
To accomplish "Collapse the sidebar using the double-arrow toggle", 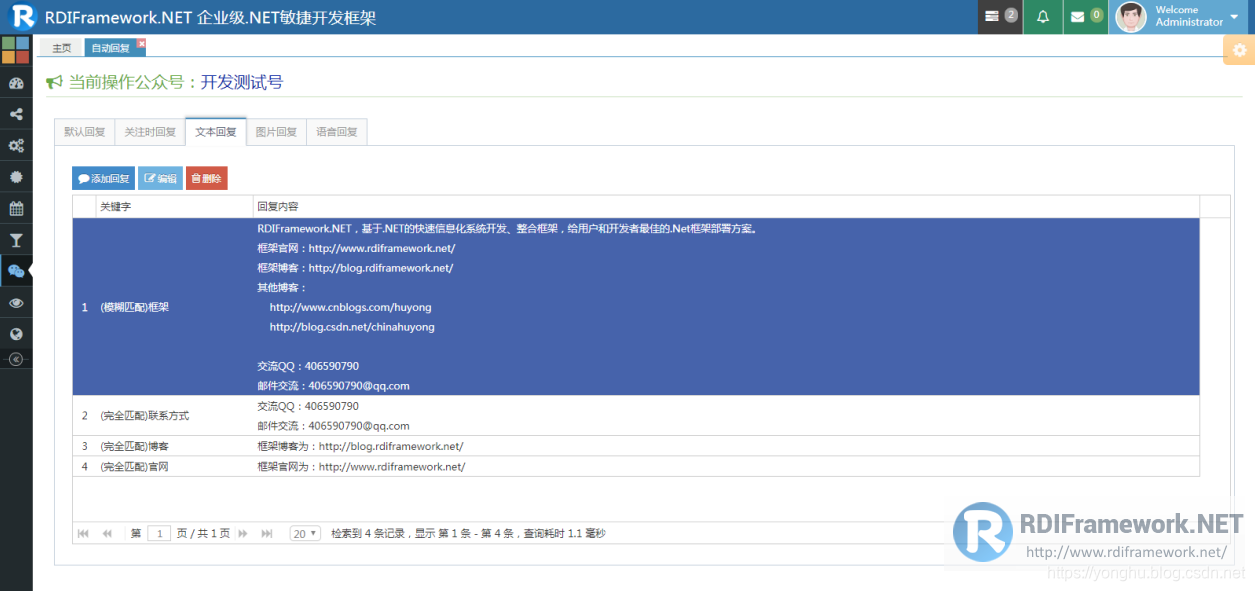I will pyautogui.click(x=16, y=358).
